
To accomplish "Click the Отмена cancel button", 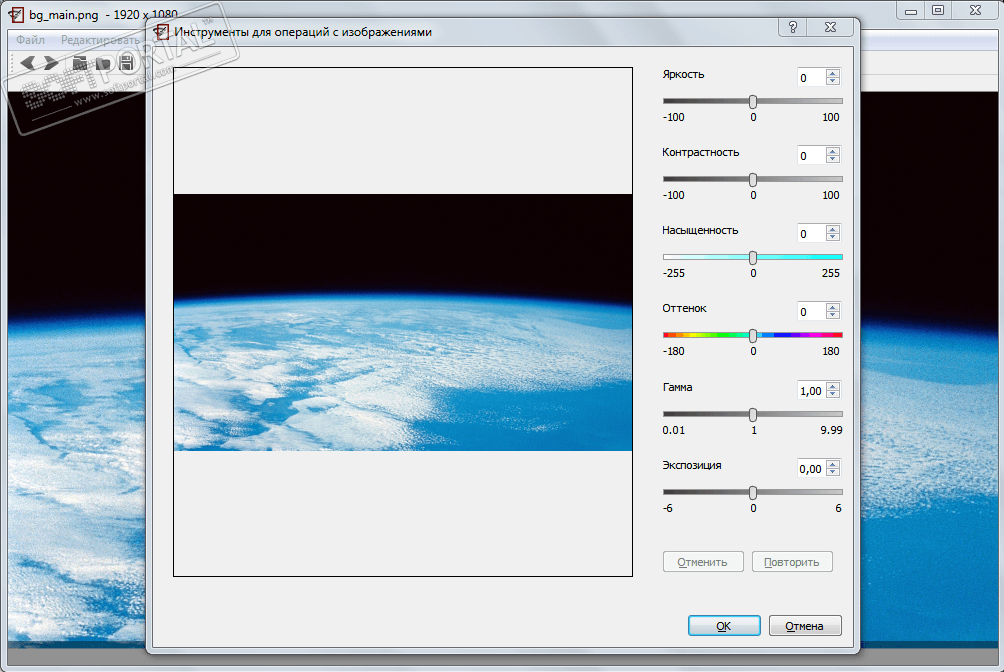I will (805, 626).
